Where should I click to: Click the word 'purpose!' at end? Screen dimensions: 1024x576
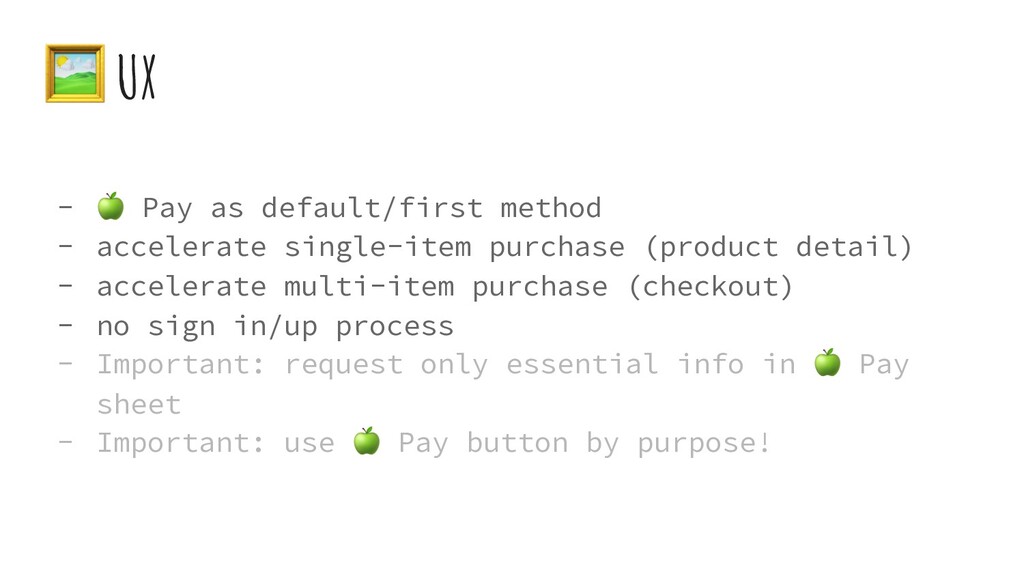pyautogui.click(x=704, y=444)
